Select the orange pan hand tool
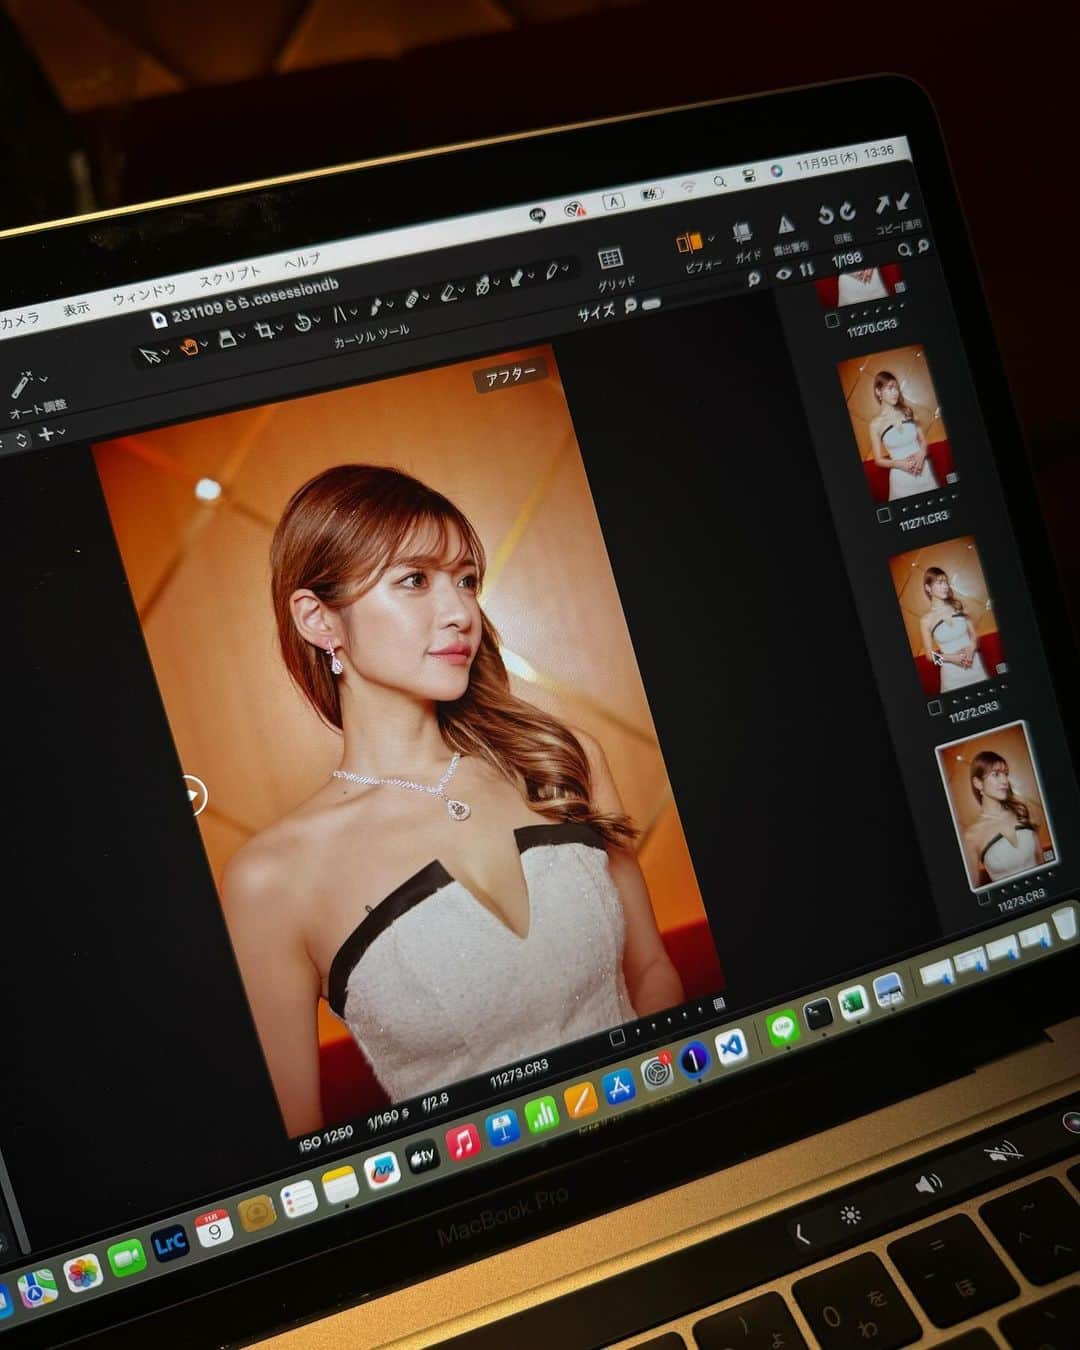Viewport: 1080px width, 1350px height. tap(189, 347)
